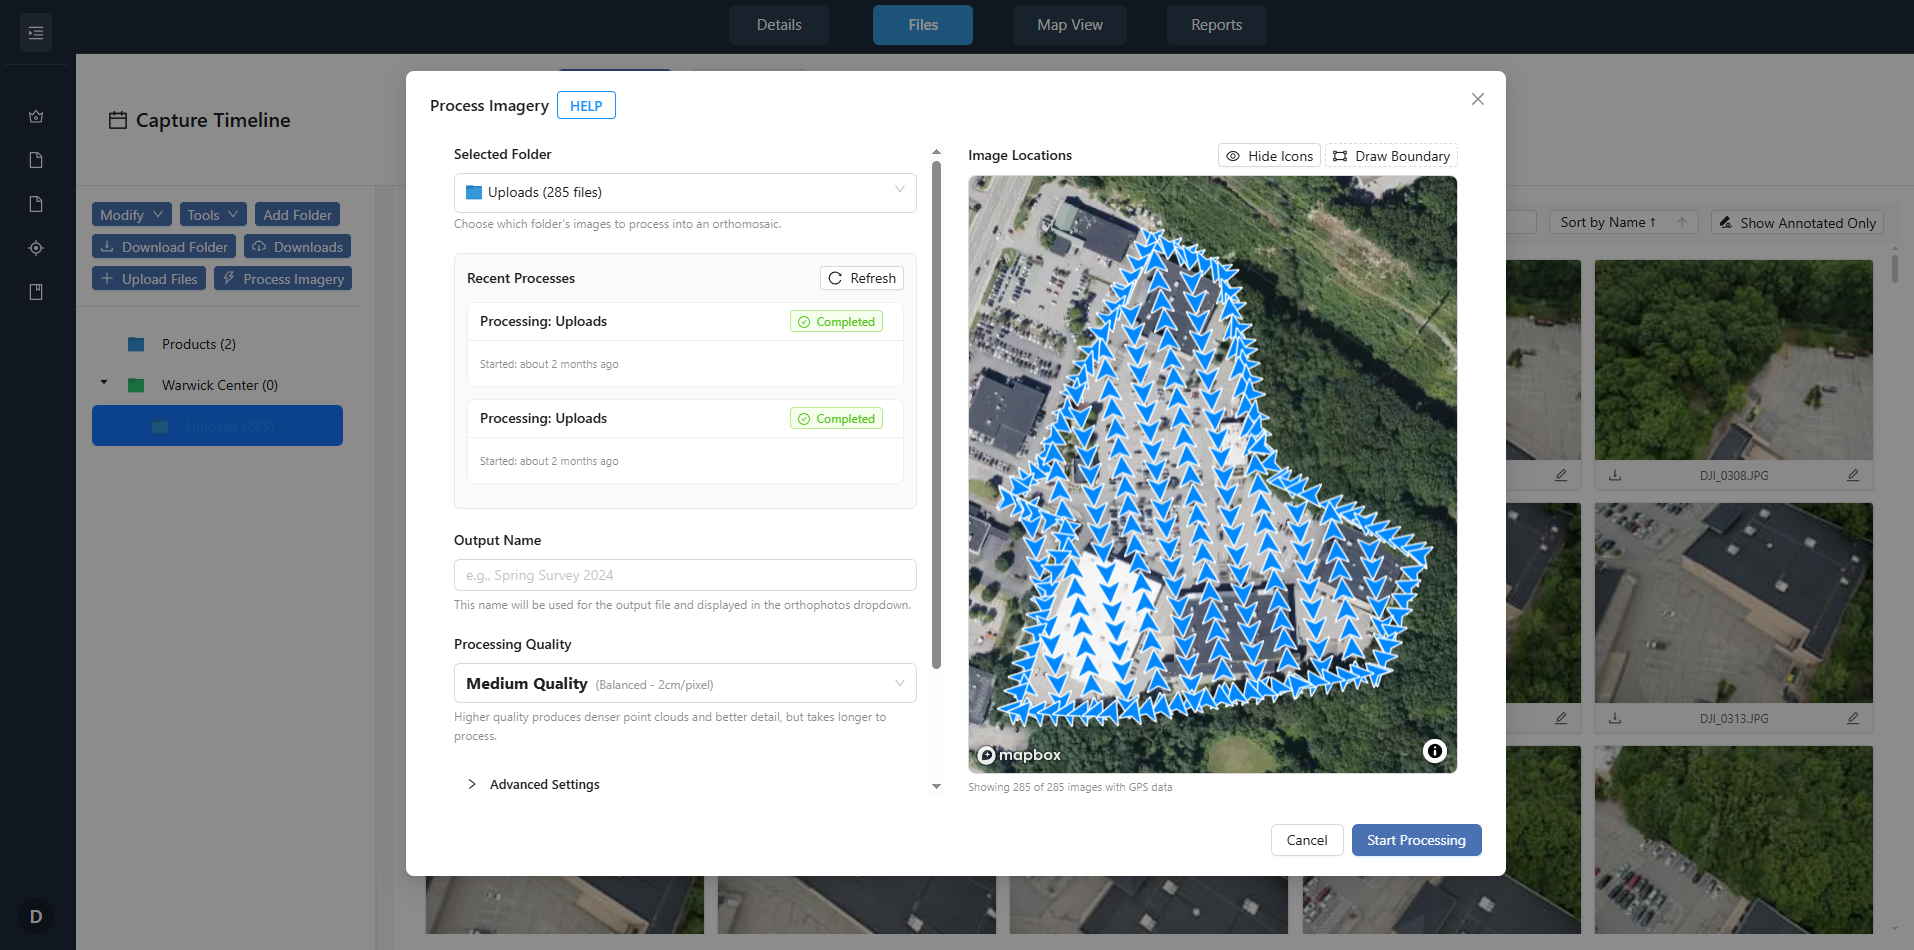Click the Start Processing button
This screenshot has height=950, width=1914.
point(1416,840)
